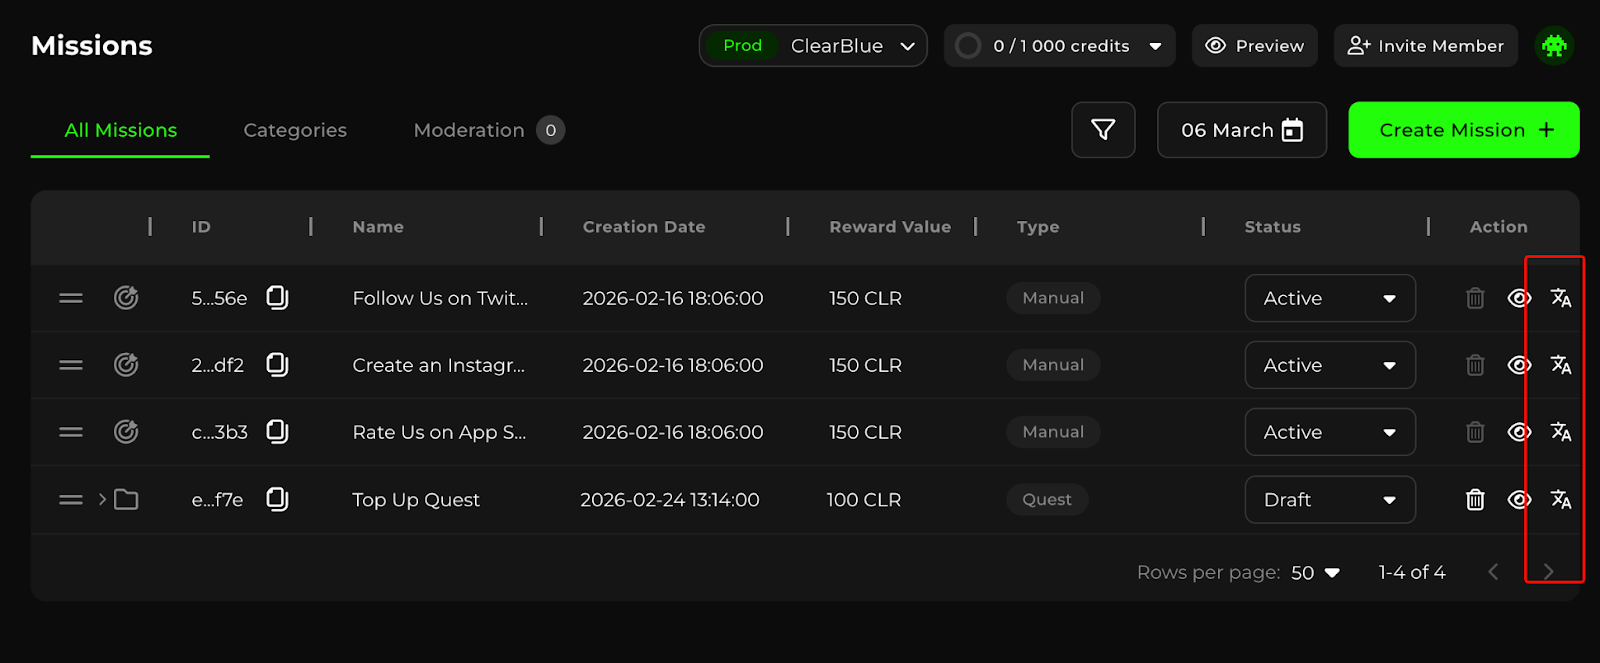Screen dimensions: 1600x663
Task: Toggle visibility of Top Up Quest mission
Action: [x=1519, y=499]
